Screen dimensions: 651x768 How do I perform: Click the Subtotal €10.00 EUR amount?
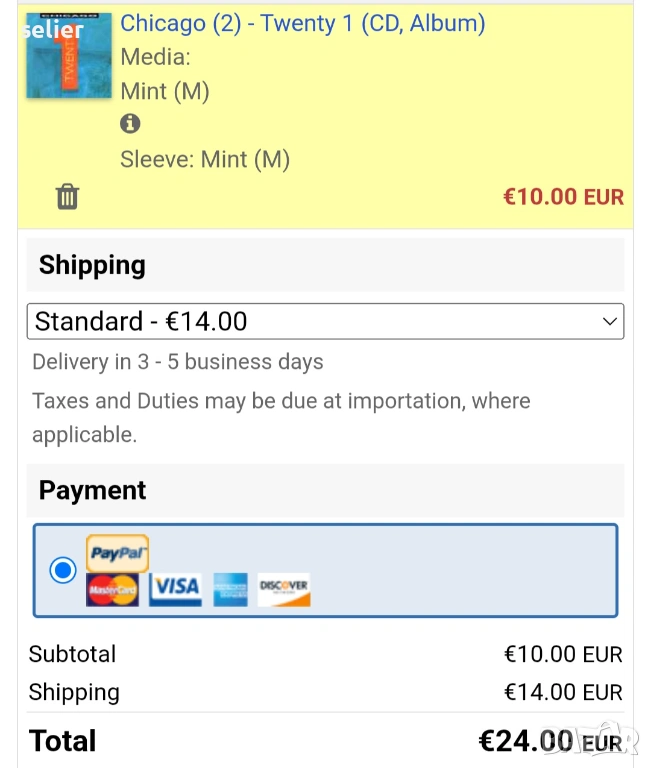tap(563, 654)
